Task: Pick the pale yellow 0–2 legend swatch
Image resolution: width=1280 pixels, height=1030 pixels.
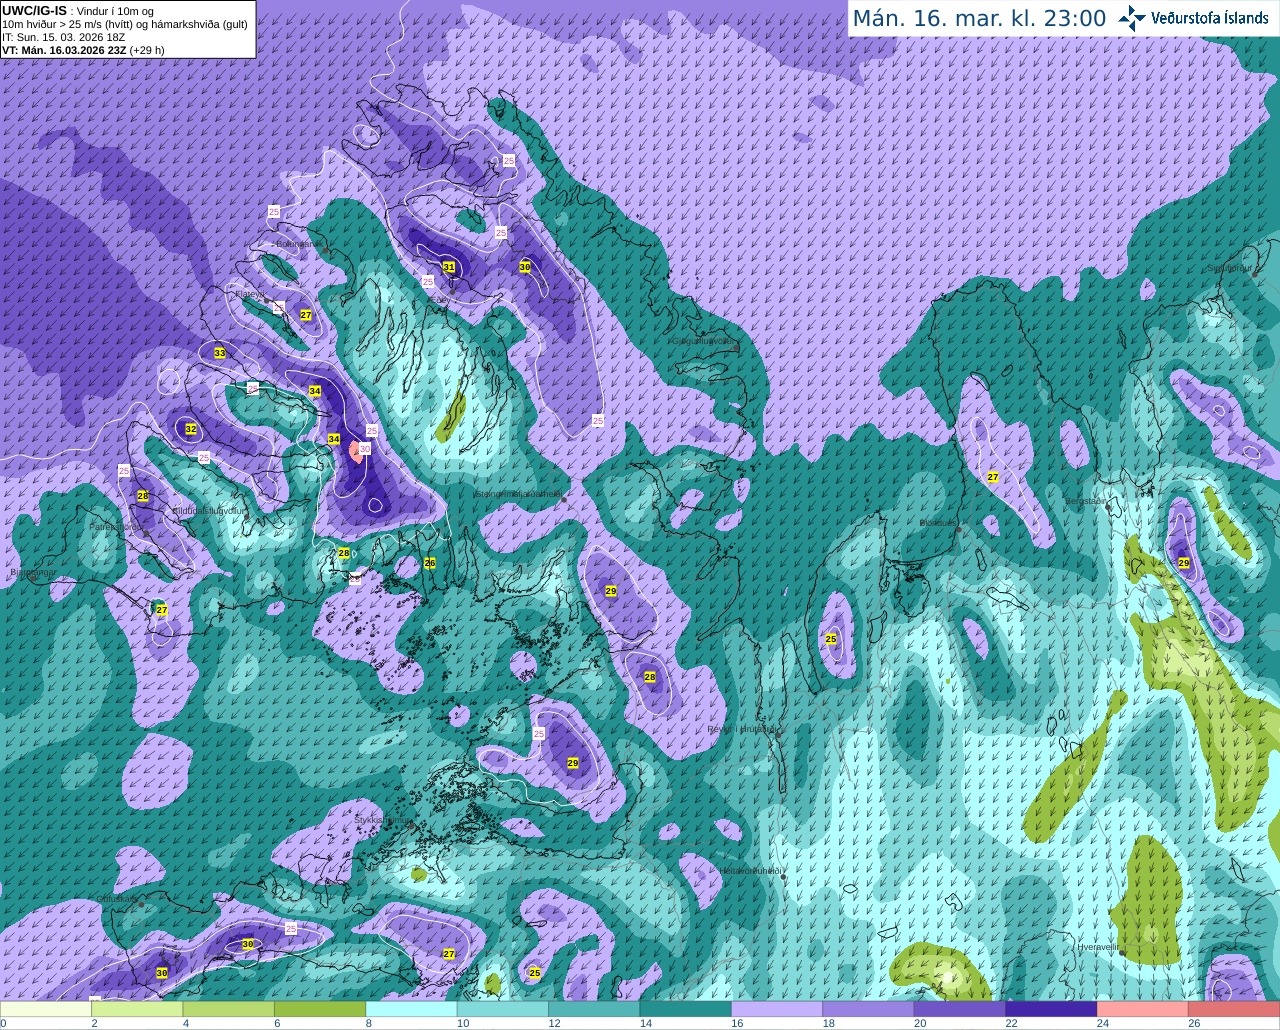Action: pyautogui.click(x=46, y=1009)
